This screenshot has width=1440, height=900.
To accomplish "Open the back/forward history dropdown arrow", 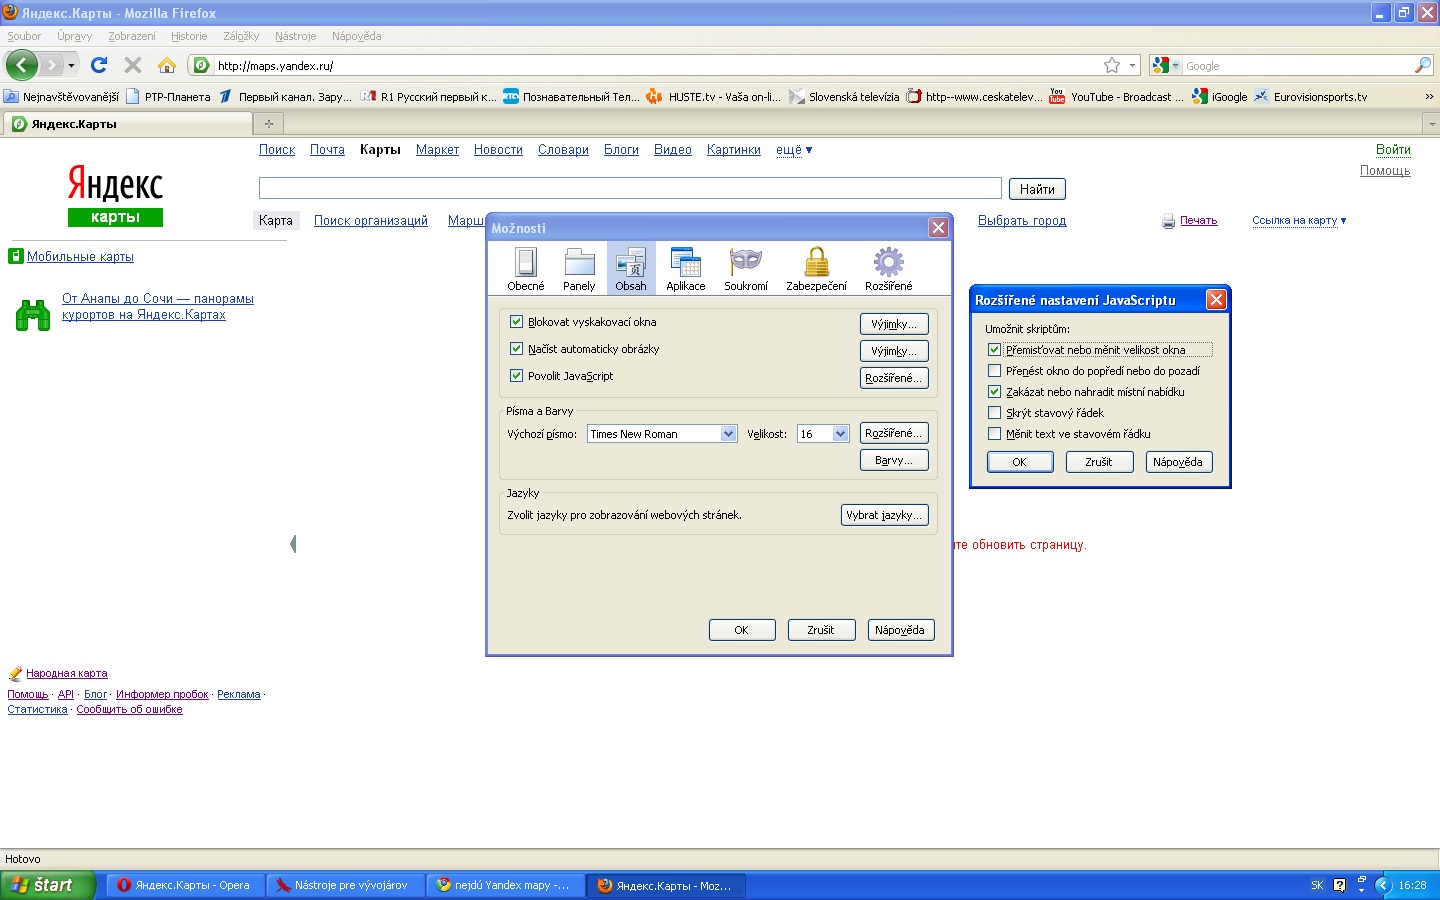I will [71, 66].
